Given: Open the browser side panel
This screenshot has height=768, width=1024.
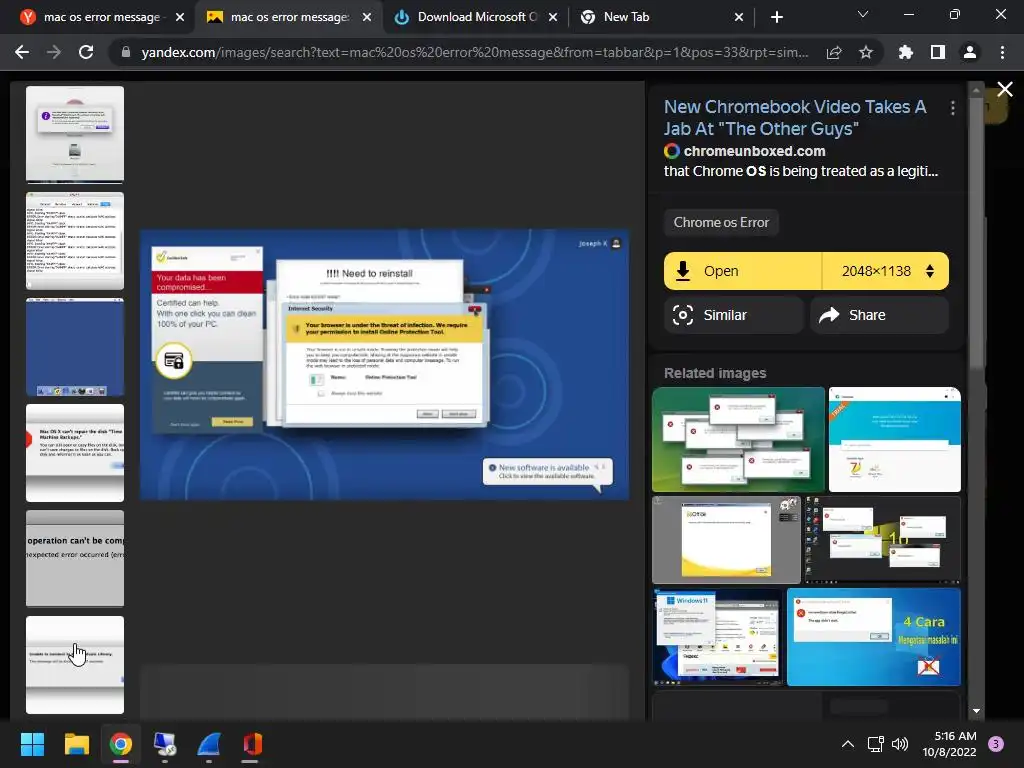Looking at the screenshot, I should pos(938,52).
